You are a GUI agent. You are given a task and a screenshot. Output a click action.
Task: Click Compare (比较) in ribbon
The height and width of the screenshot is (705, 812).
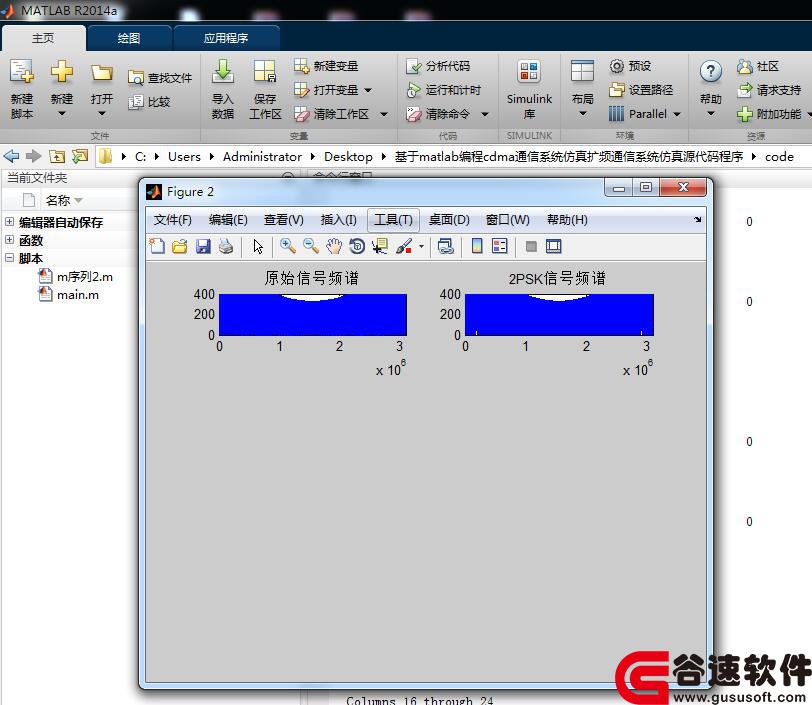pos(149,102)
